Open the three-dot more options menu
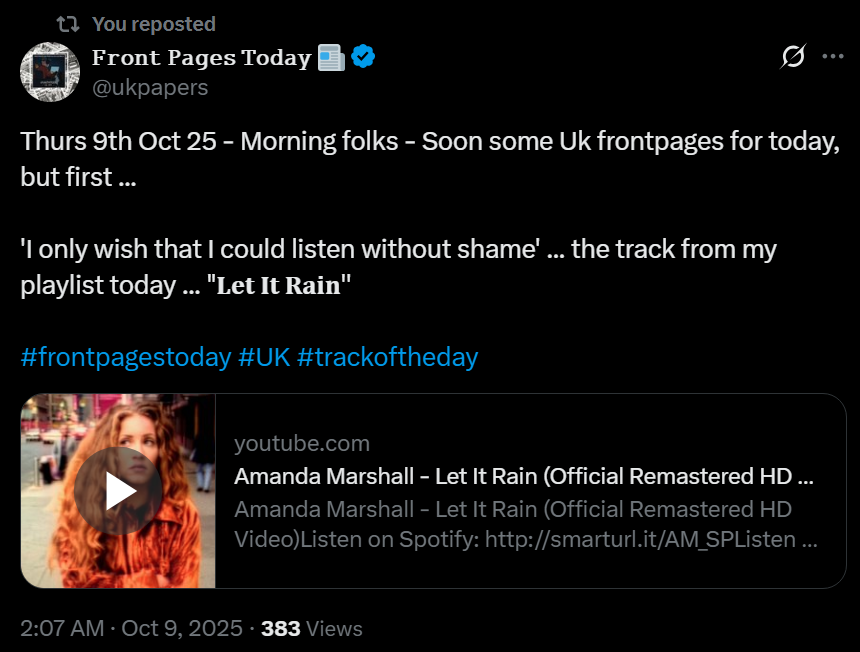Image resolution: width=860 pixels, height=652 pixels. point(832,57)
